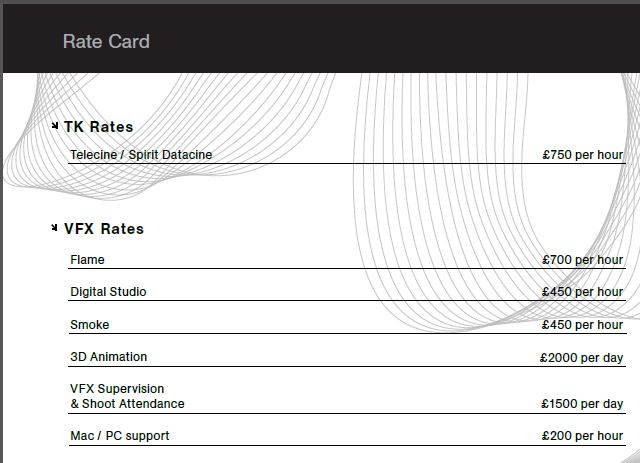This screenshot has width=640, height=463.
Task: Collapse the VFX Rates section heading
Action: click(x=104, y=229)
